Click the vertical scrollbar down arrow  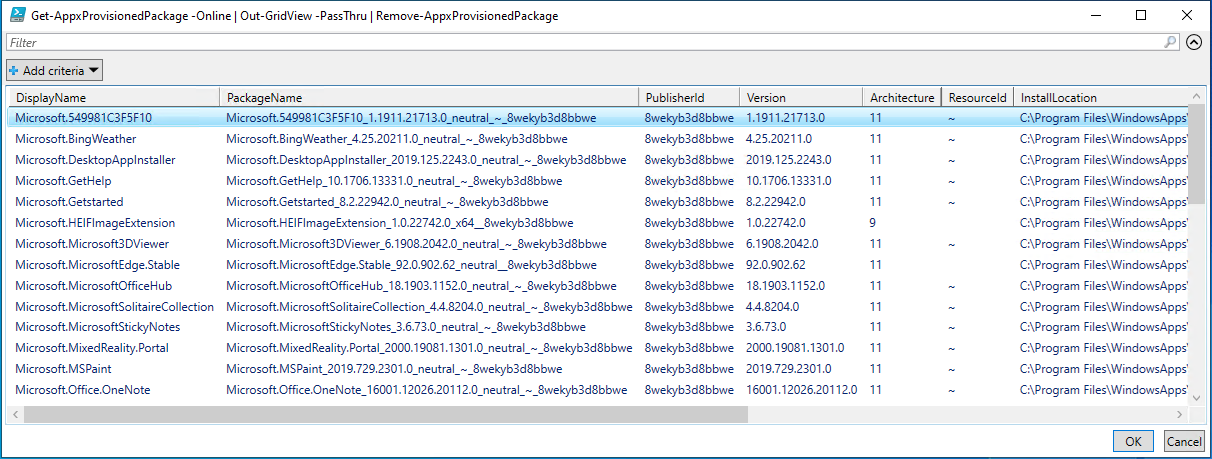point(1197,398)
